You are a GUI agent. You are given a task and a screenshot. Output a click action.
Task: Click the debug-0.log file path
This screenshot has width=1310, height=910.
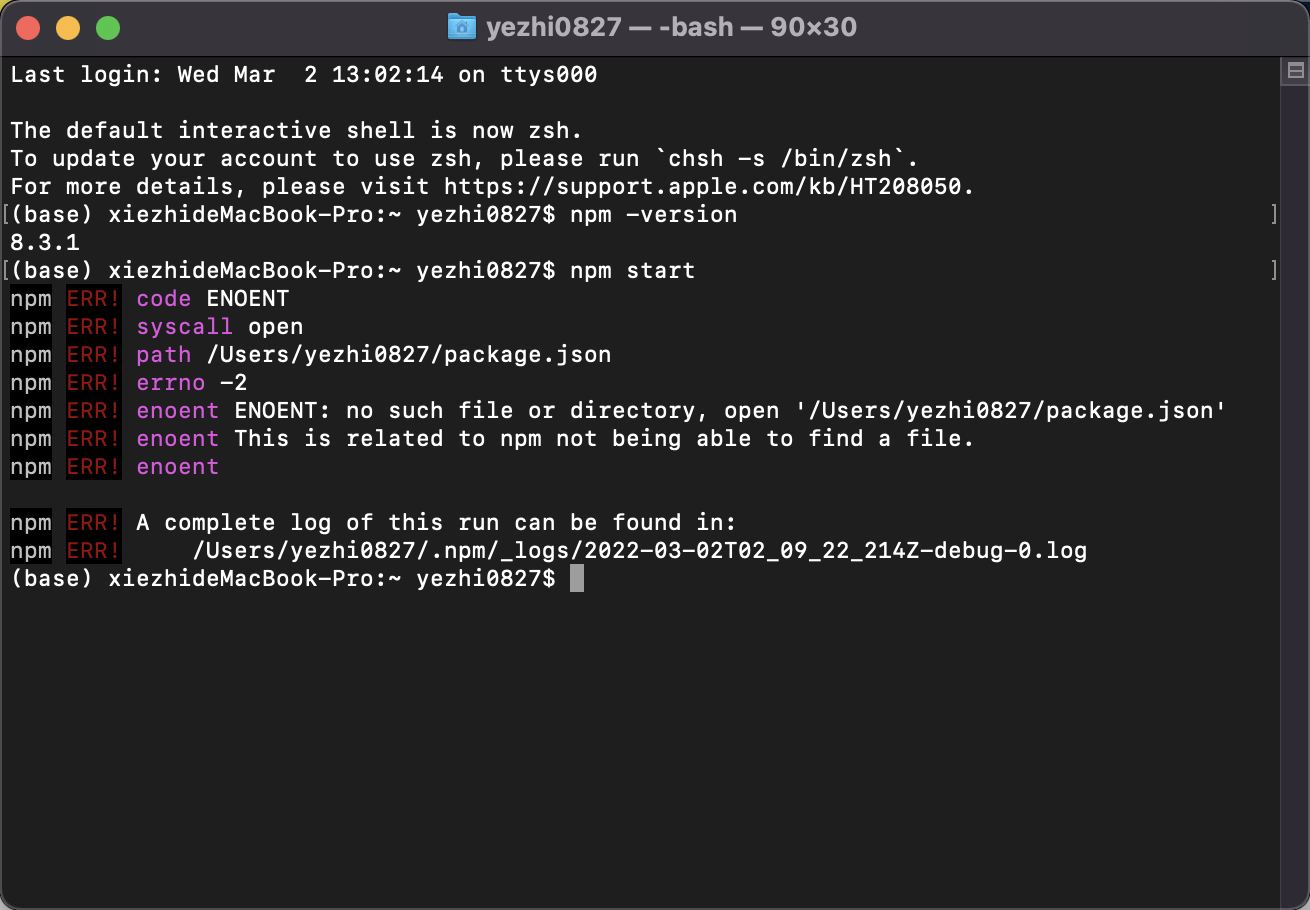tap(639, 550)
